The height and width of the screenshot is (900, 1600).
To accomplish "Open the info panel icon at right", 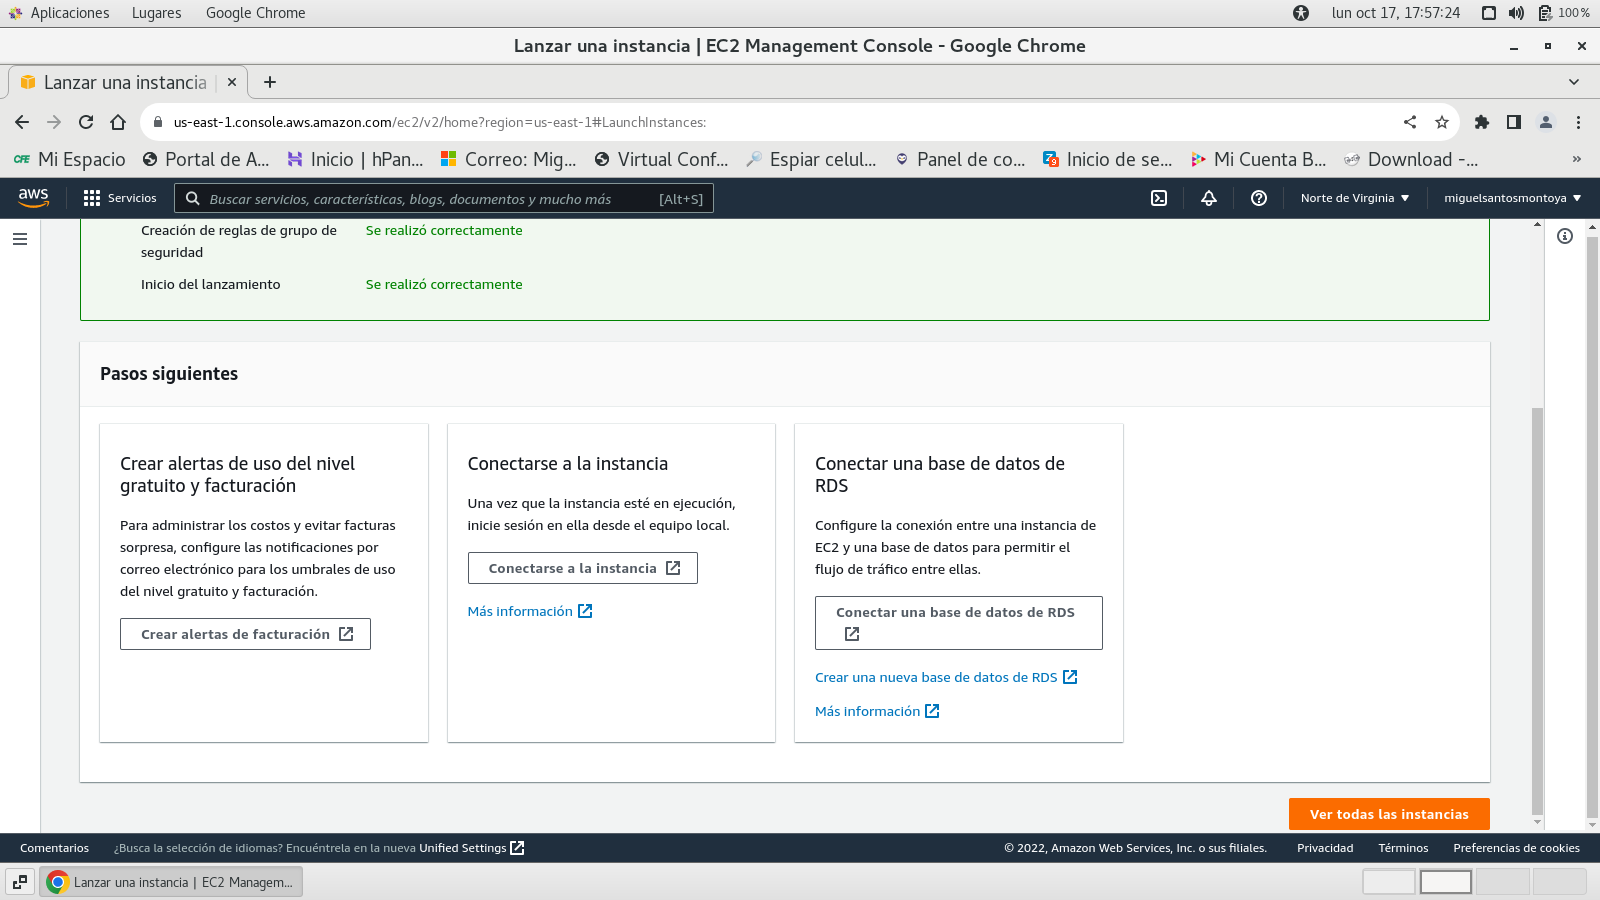I will click(1565, 236).
